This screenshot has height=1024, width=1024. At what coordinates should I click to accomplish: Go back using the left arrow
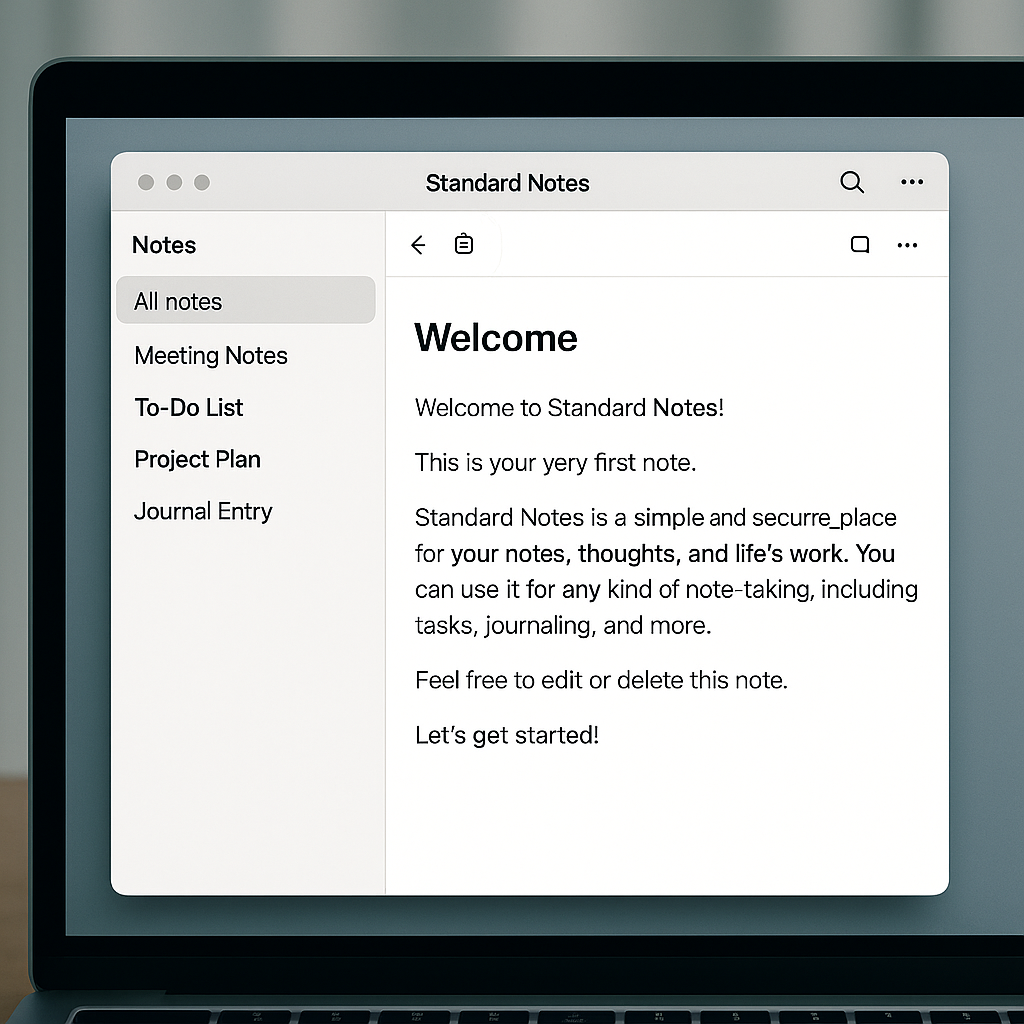[418, 245]
